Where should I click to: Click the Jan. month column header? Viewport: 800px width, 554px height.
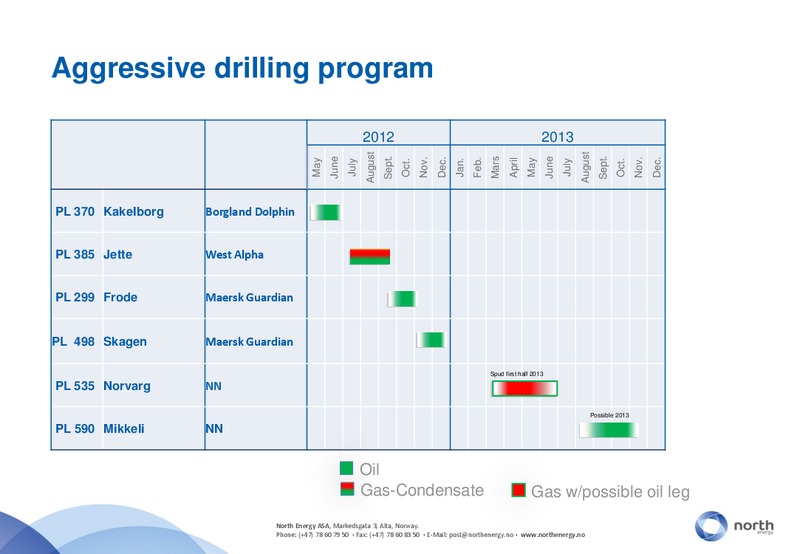[x=460, y=167]
